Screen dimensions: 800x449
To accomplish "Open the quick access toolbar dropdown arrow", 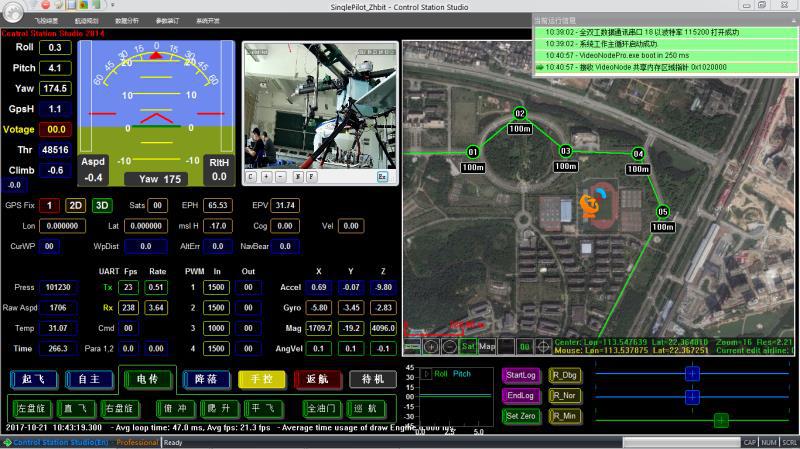I will (113, 5).
